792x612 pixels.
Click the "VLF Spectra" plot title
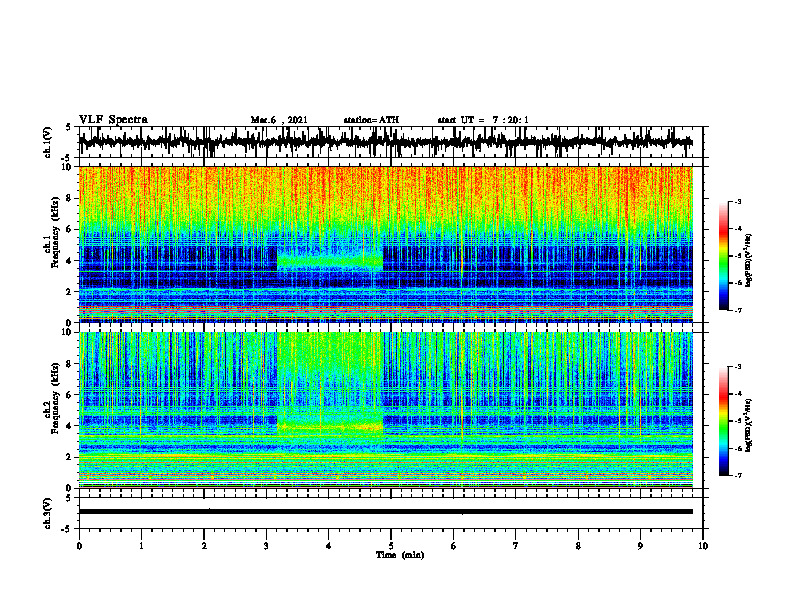tap(113, 120)
